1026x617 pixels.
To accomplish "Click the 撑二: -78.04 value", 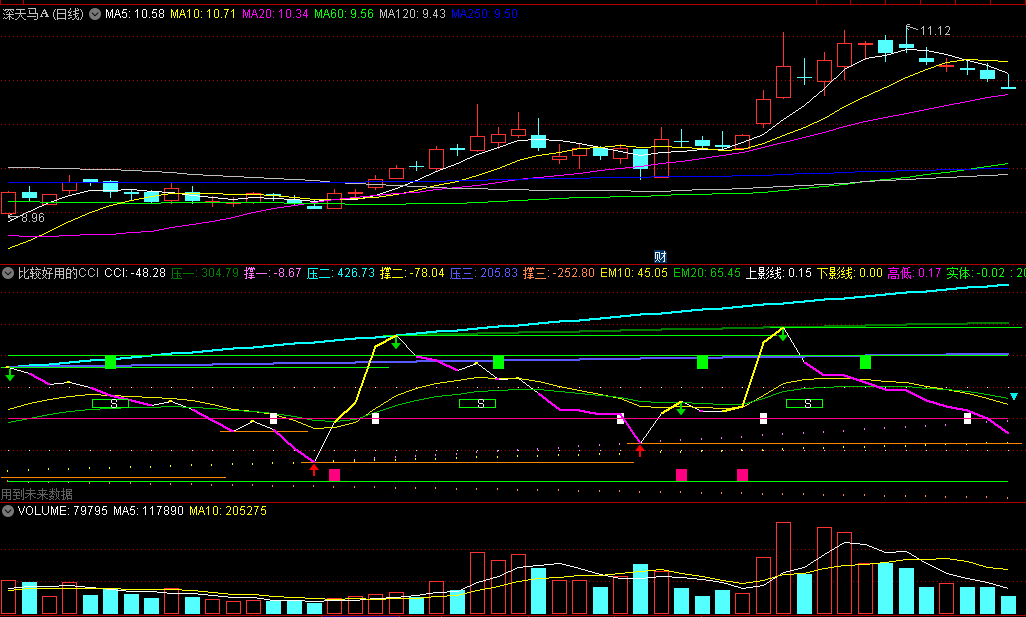I will [412, 273].
